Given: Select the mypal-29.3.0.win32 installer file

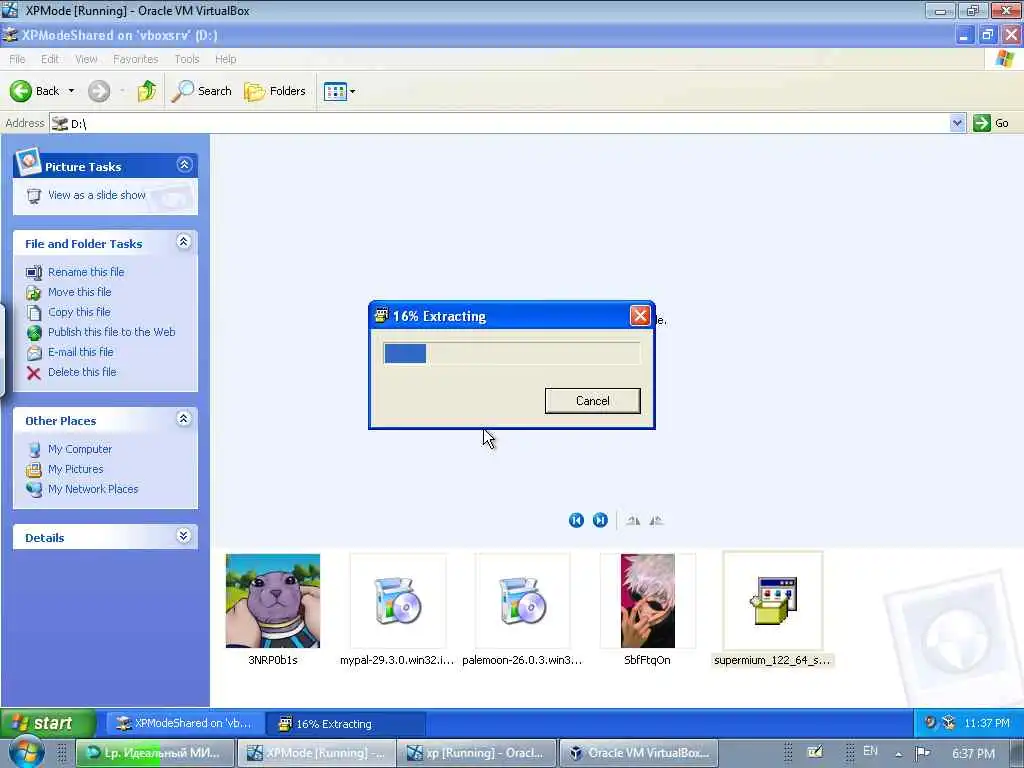Looking at the screenshot, I should tap(398, 601).
